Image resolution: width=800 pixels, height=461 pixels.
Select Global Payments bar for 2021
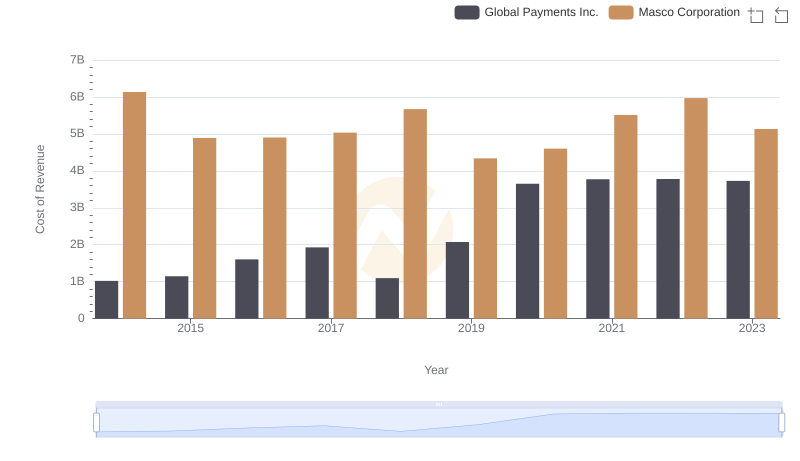(x=597, y=249)
